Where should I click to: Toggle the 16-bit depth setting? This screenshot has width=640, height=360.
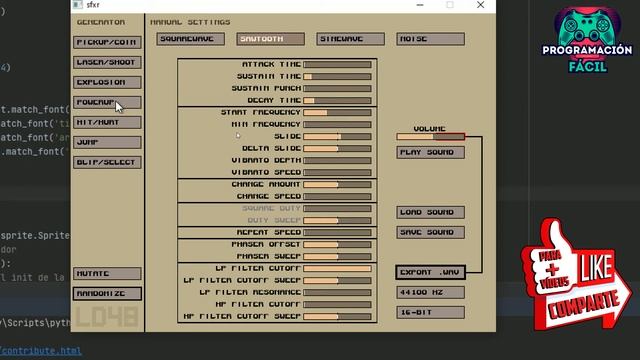pyautogui.click(x=431, y=312)
